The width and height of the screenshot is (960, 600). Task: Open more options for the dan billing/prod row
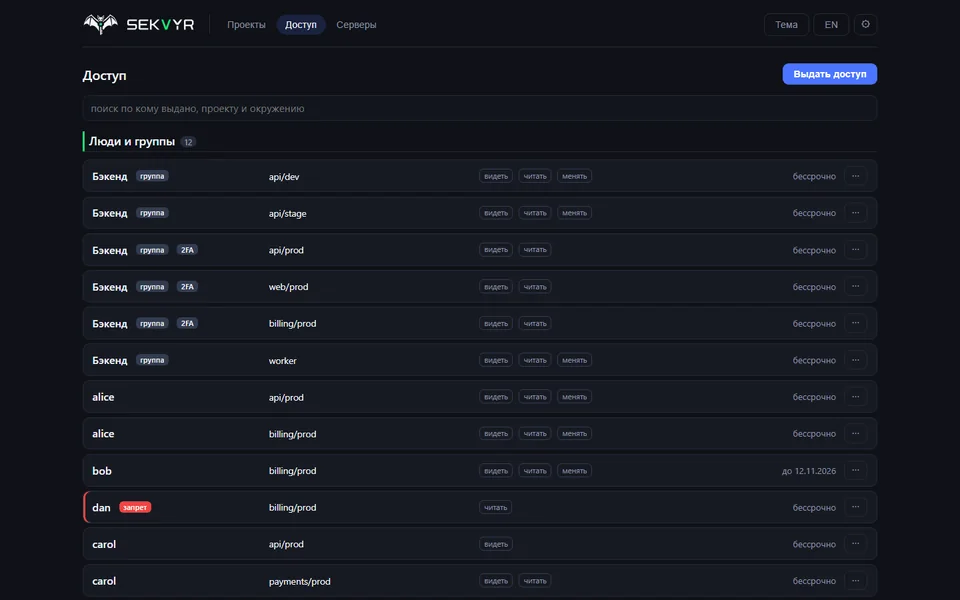point(855,507)
